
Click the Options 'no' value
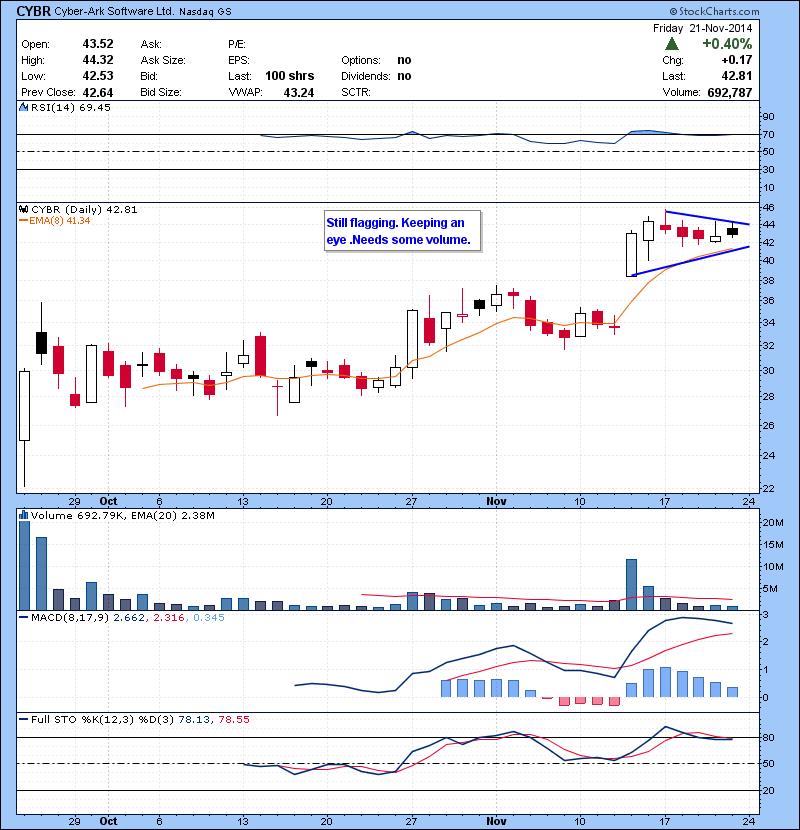(404, 60)
